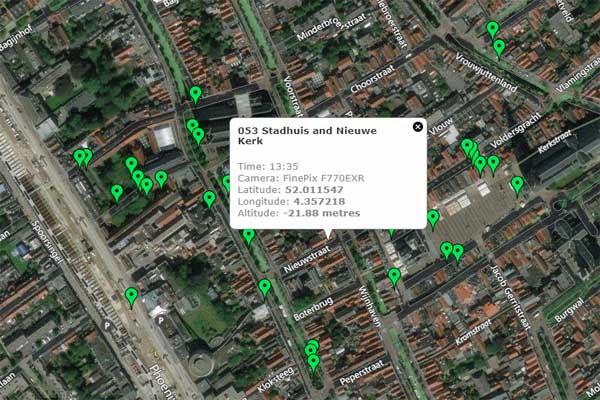Select the green marker directly right of the popup edge
600x400 pixels.
[x=433, y=219]
